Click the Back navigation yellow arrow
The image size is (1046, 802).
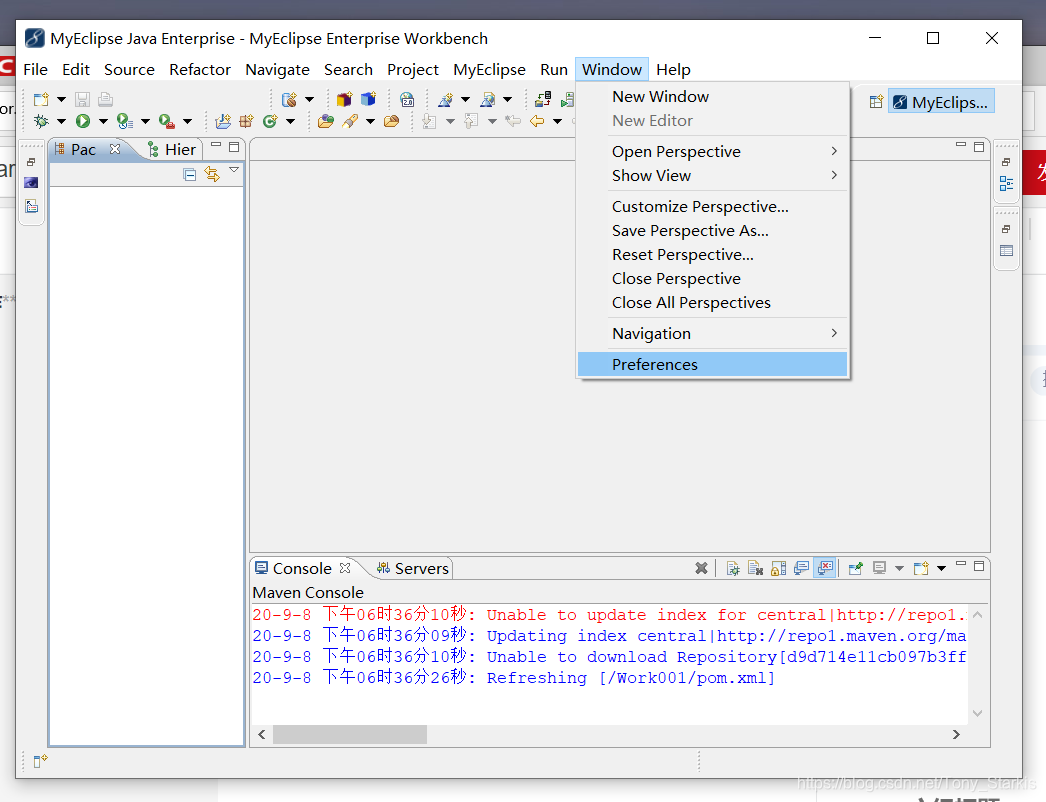537,121
